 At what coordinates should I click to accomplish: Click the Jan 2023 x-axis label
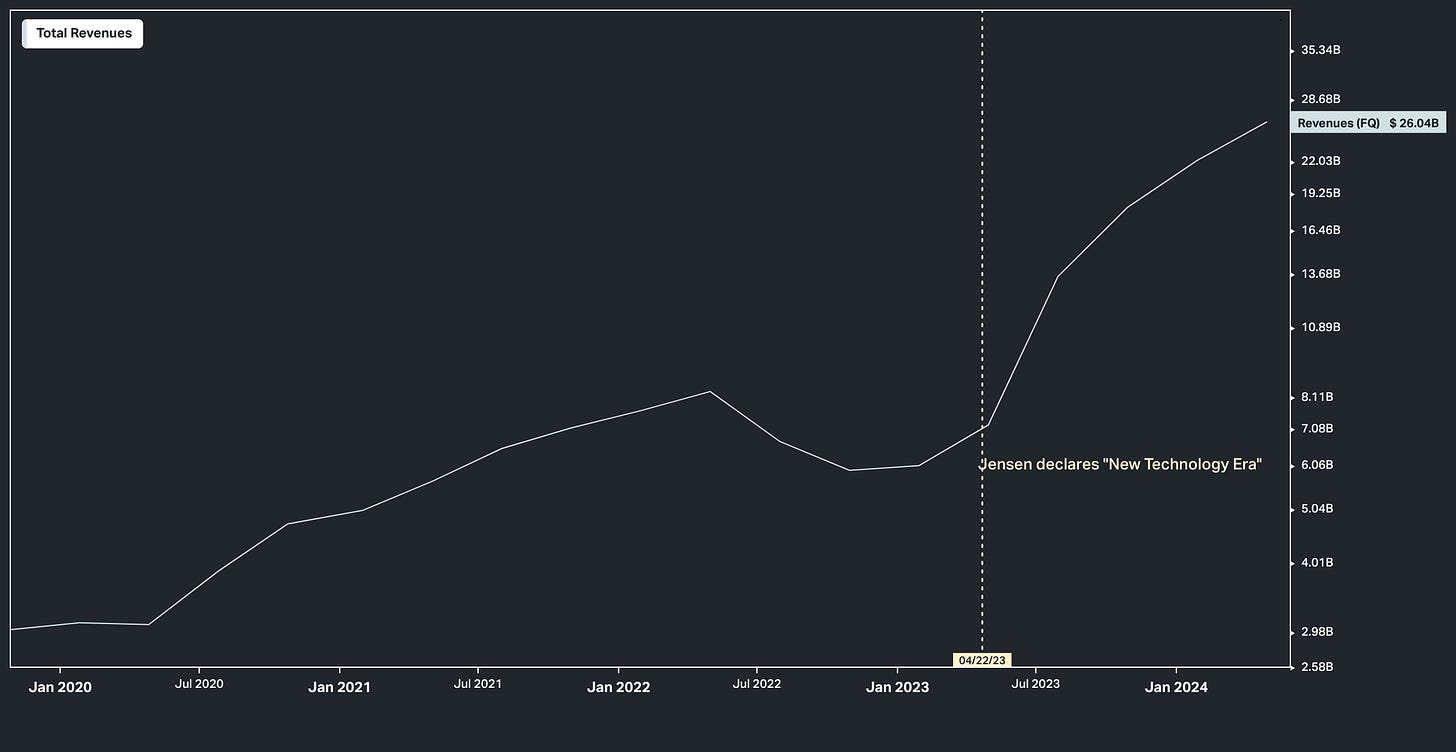897,687
